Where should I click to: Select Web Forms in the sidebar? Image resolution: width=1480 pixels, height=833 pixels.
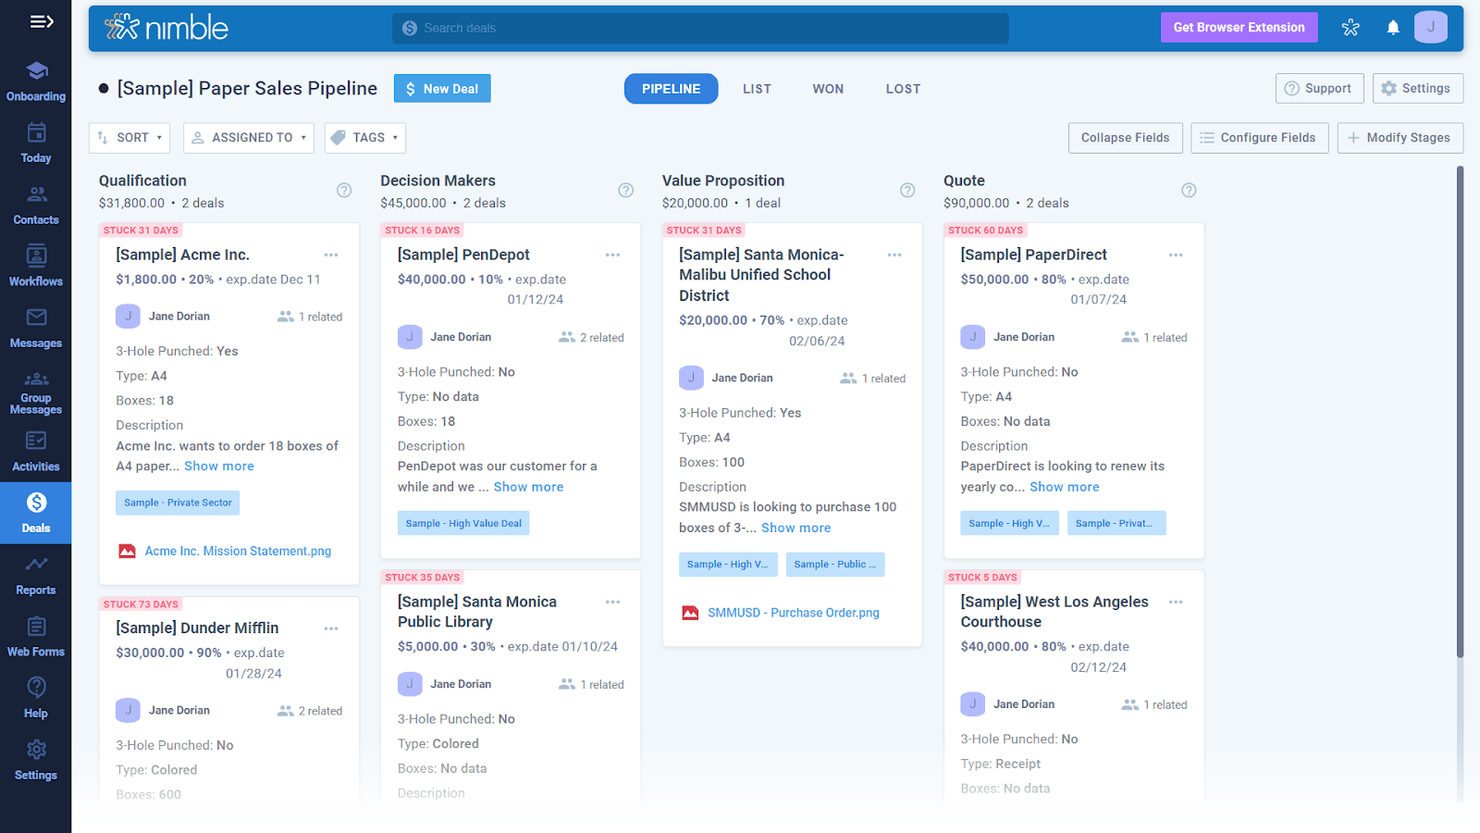click(x=36, y=639)
